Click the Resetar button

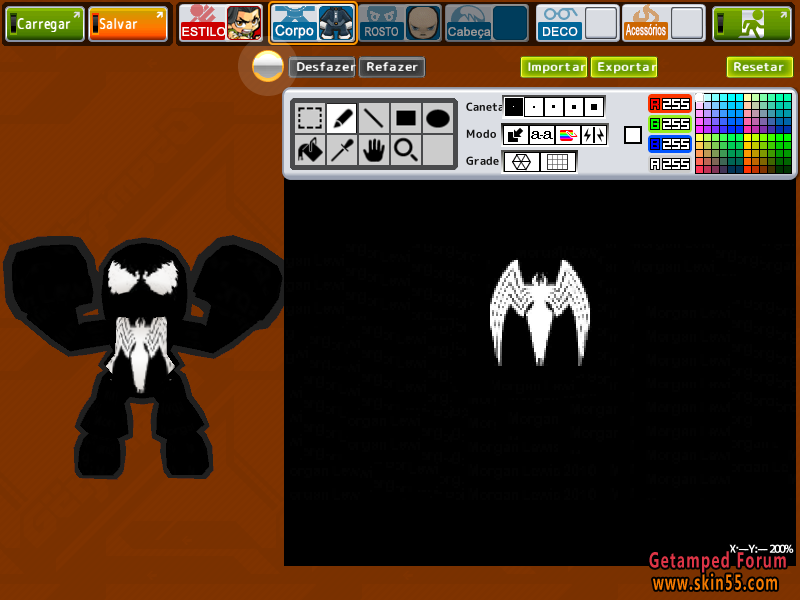point(760,67)
